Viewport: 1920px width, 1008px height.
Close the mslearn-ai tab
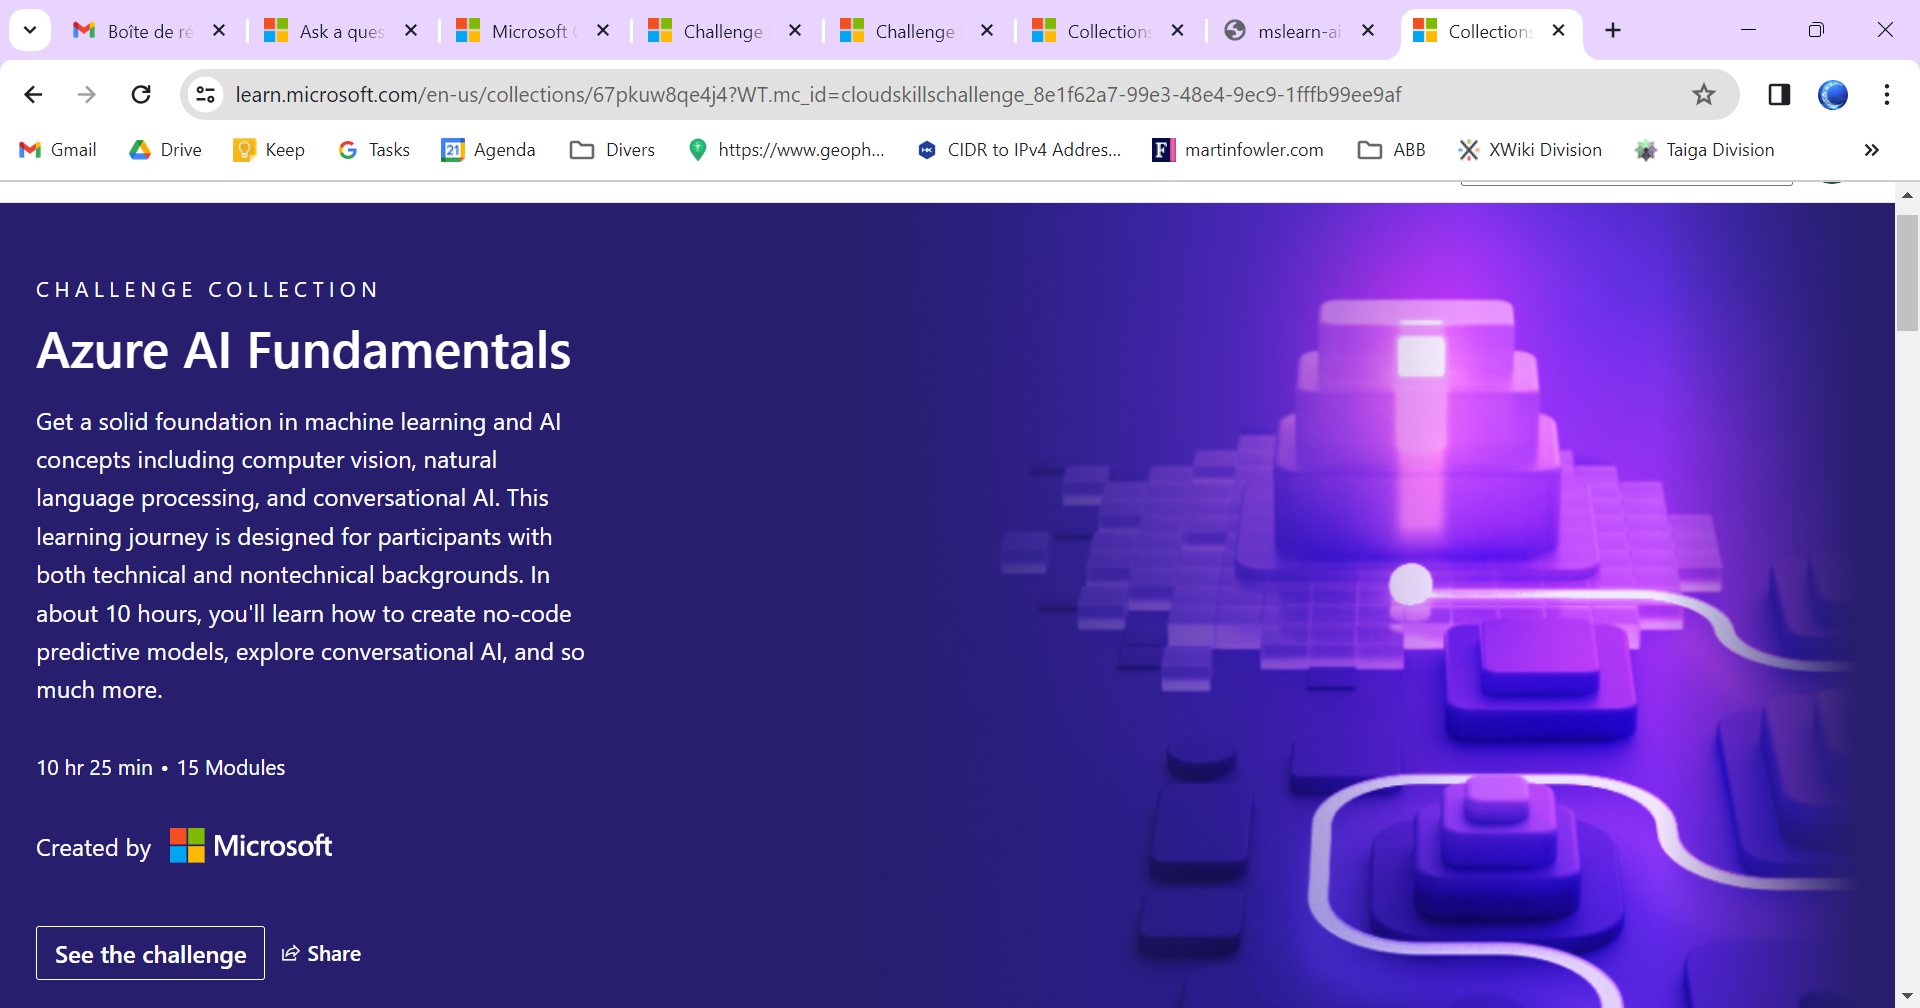click(1368, 31)
